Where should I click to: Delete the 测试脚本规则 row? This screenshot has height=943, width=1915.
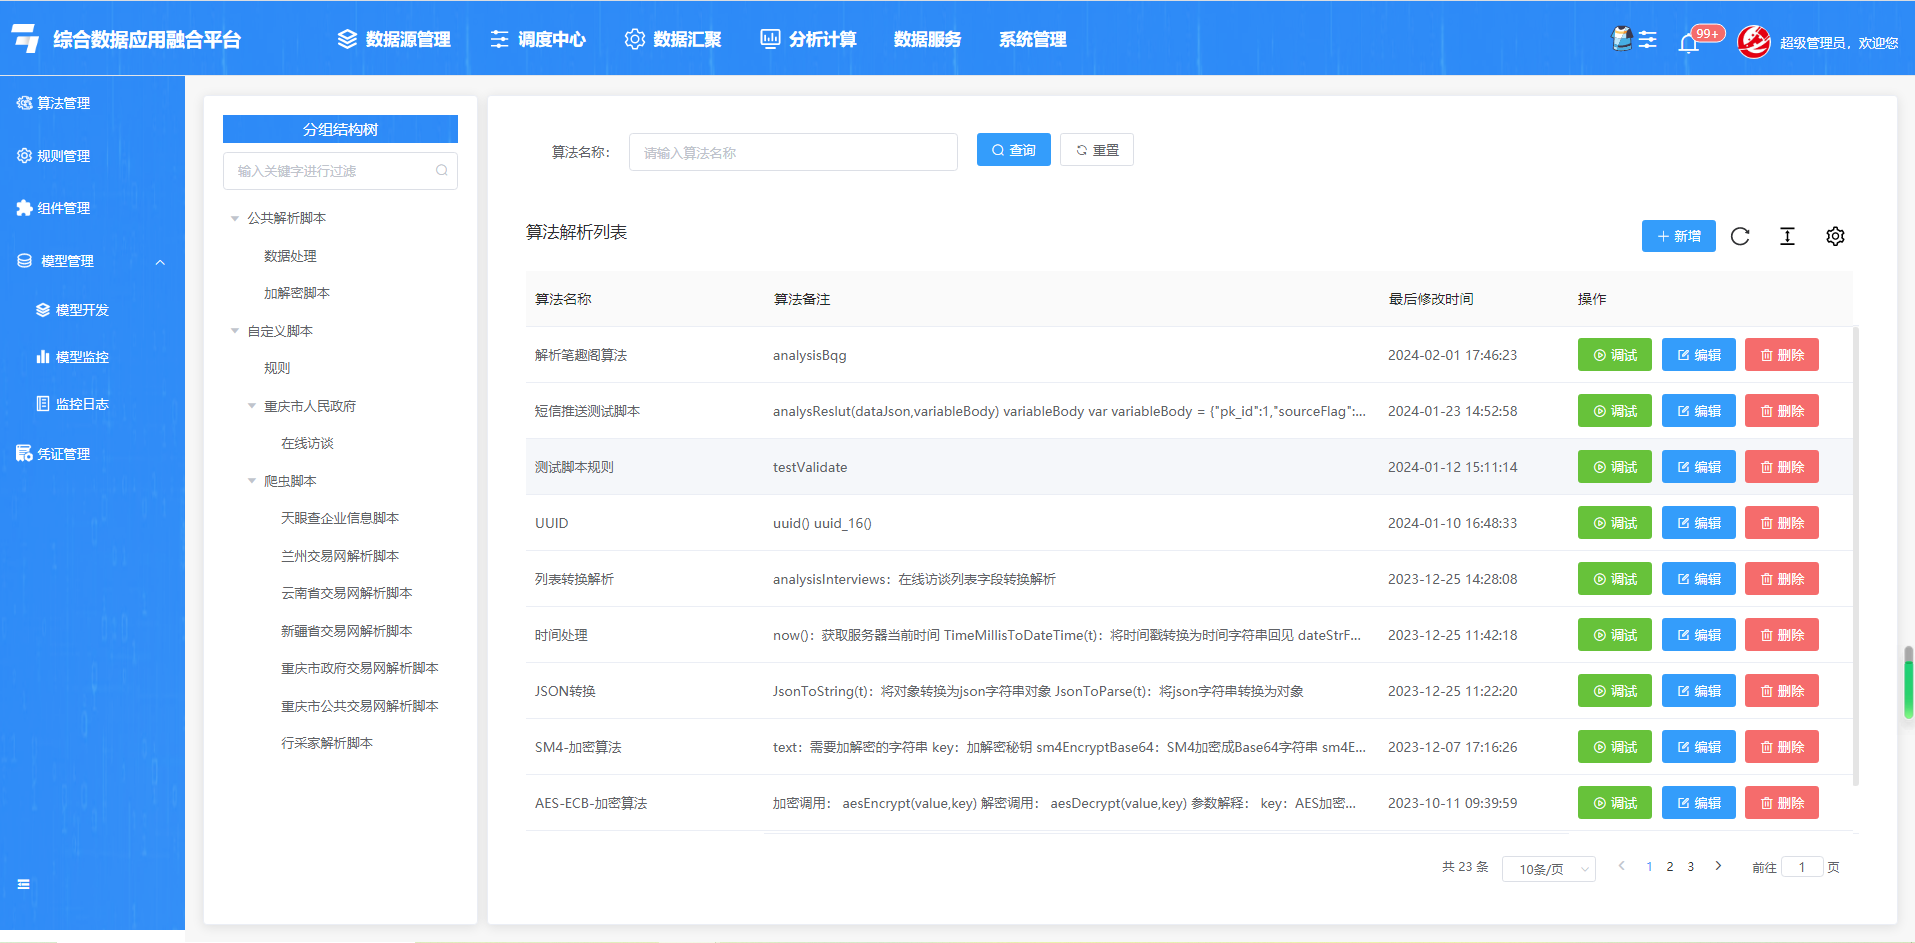click(1781, 467)
